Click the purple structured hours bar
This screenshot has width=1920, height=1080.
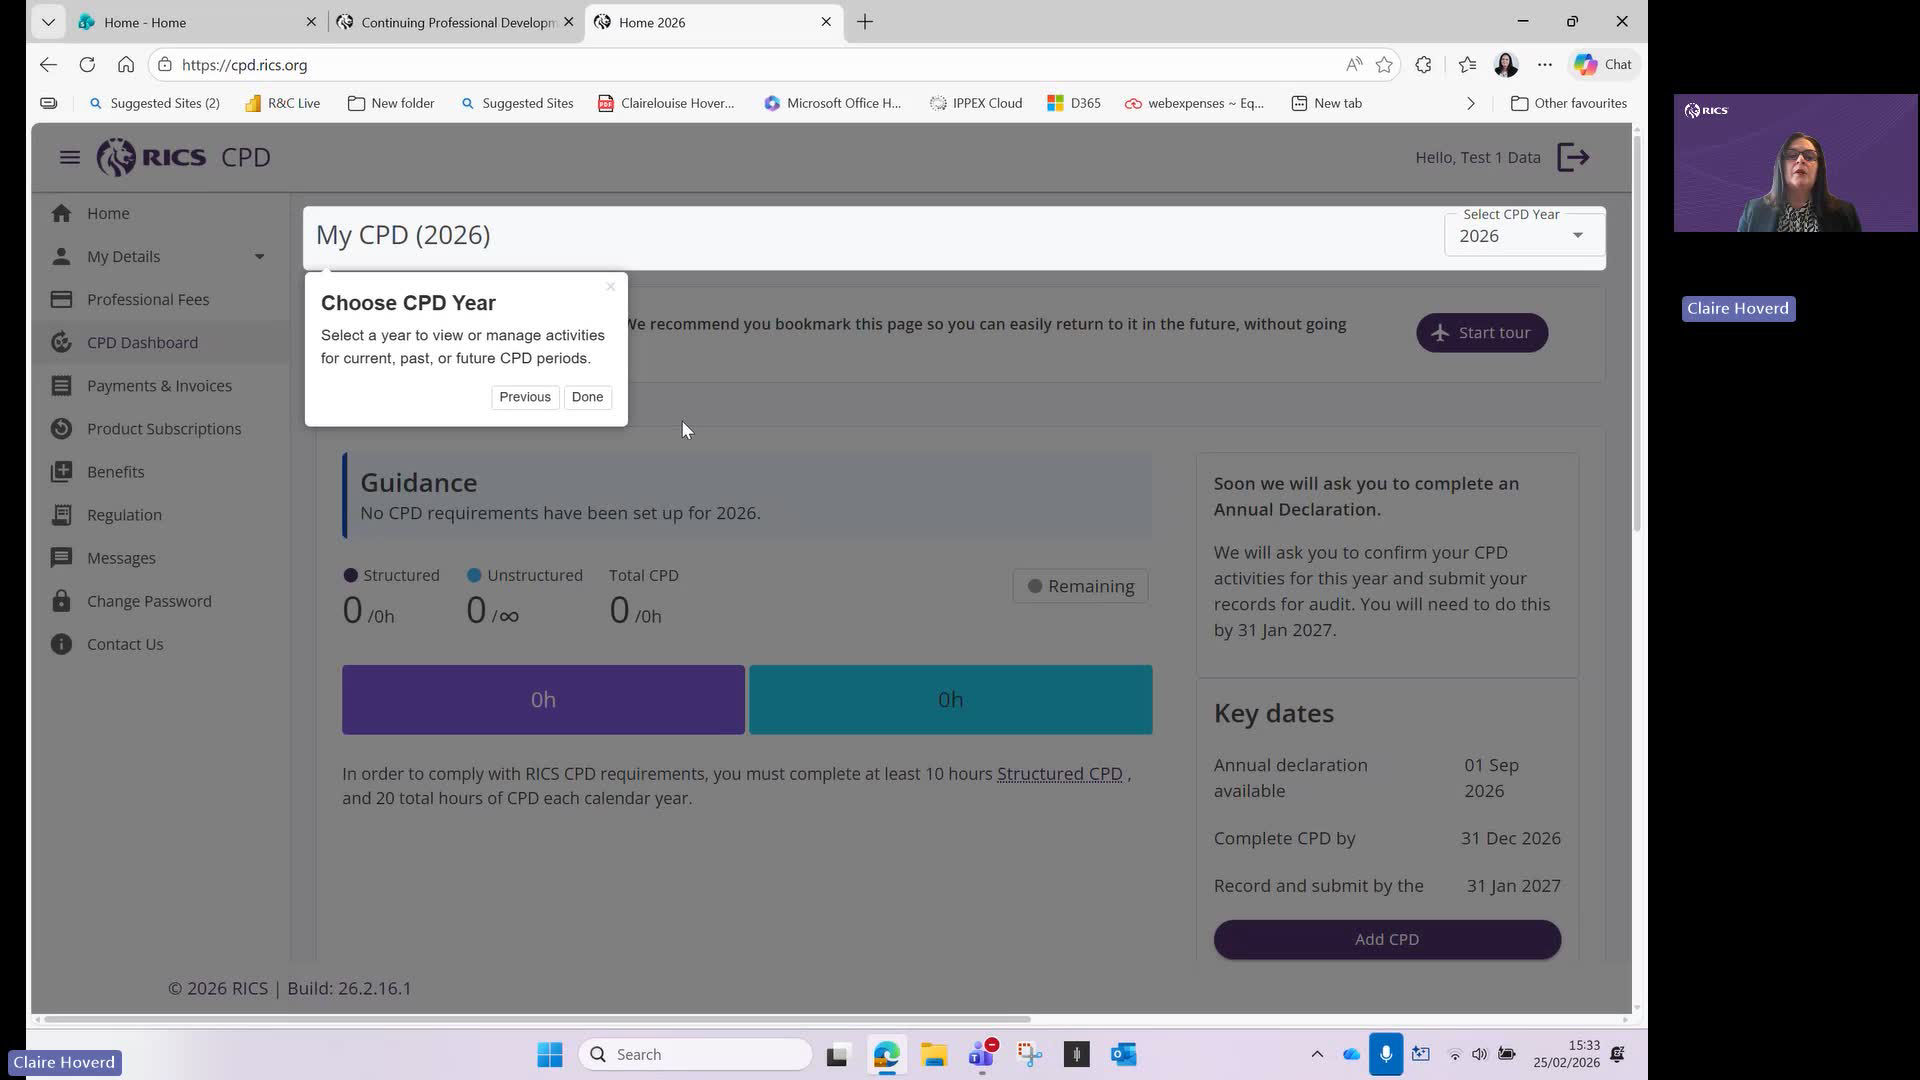543,699
